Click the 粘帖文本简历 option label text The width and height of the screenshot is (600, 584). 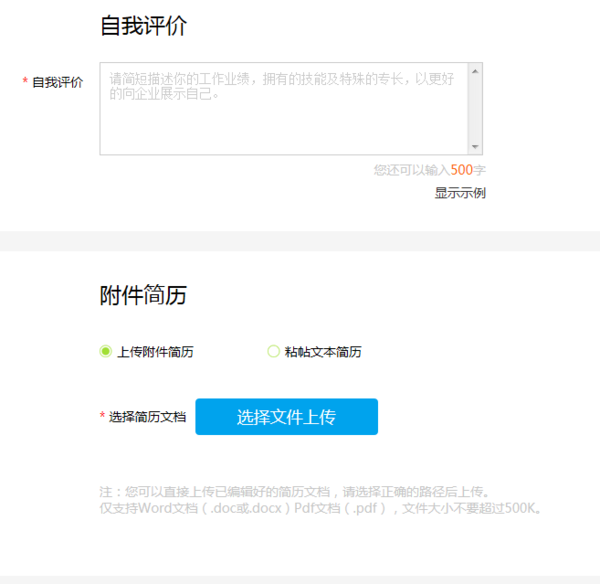point(323,352)
